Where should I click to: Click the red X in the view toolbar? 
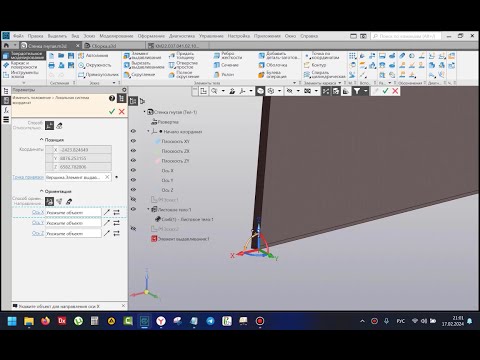(x=395, y=91)
